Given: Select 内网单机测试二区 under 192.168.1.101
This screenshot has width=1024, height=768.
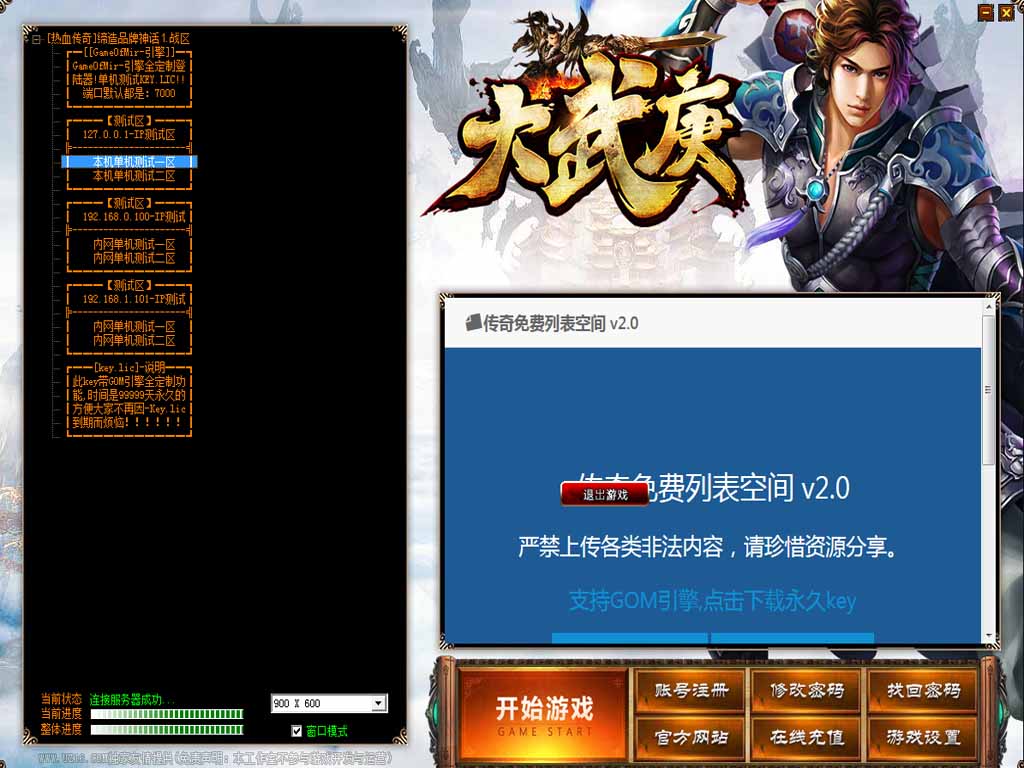Looking at the screenshot, I should [134, 341].
